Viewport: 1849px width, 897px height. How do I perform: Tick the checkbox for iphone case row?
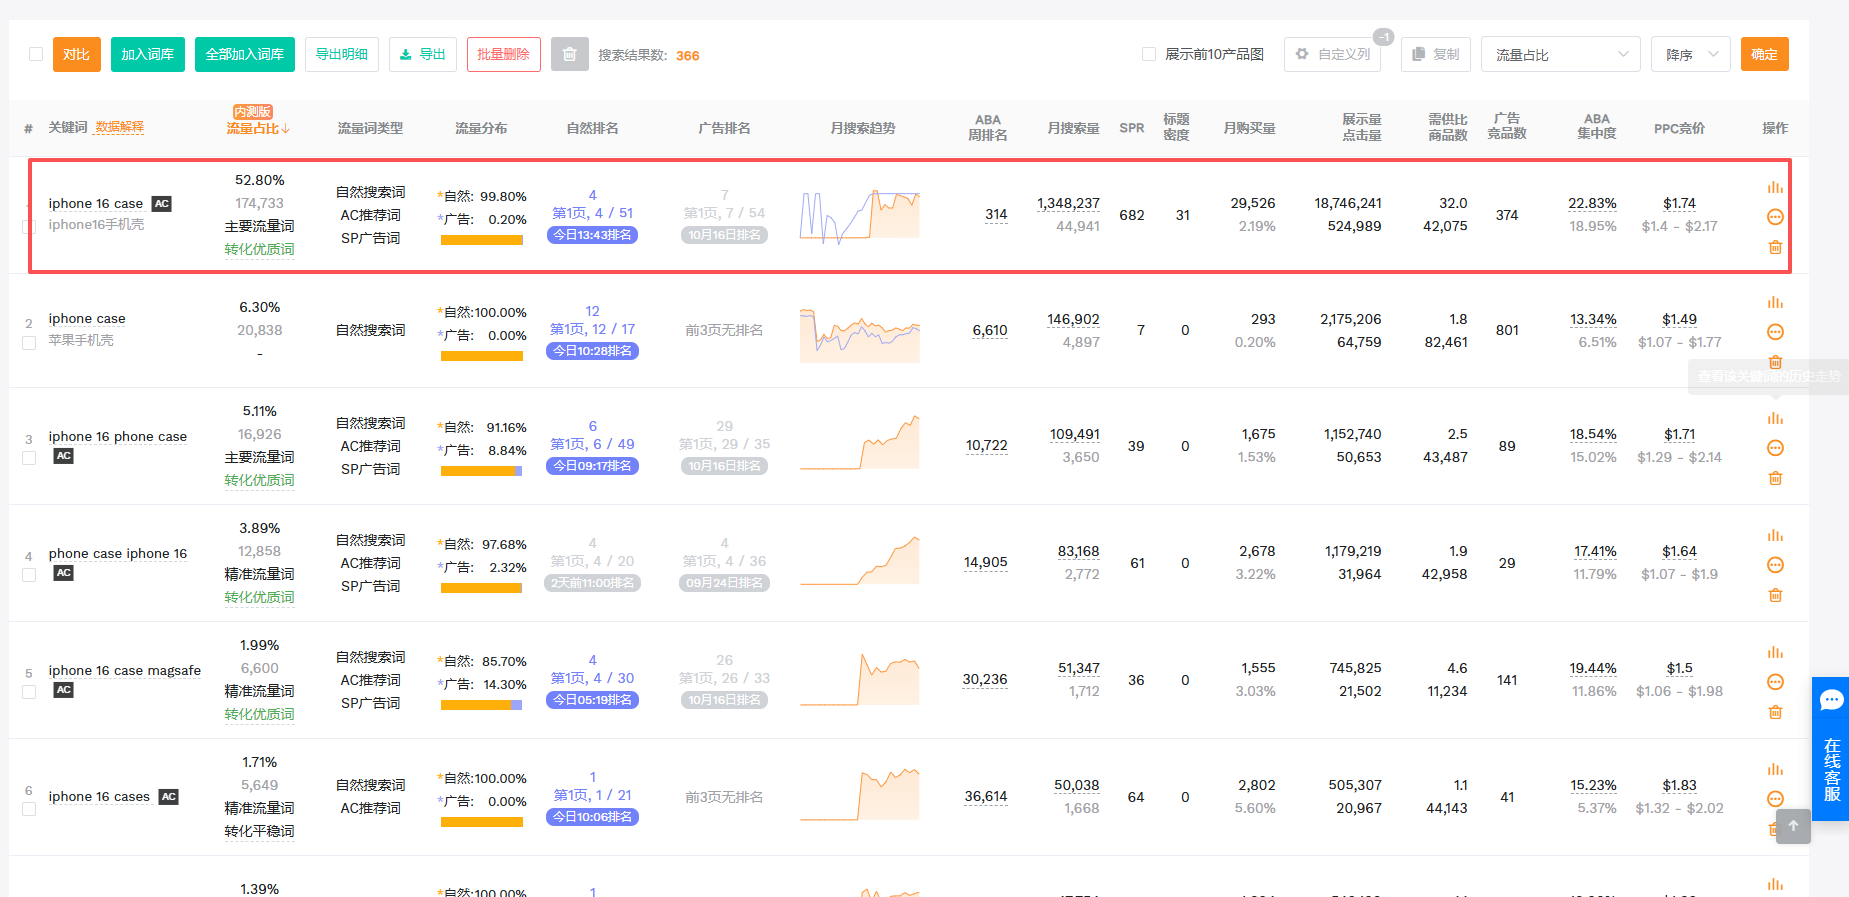tap(29, 343)
